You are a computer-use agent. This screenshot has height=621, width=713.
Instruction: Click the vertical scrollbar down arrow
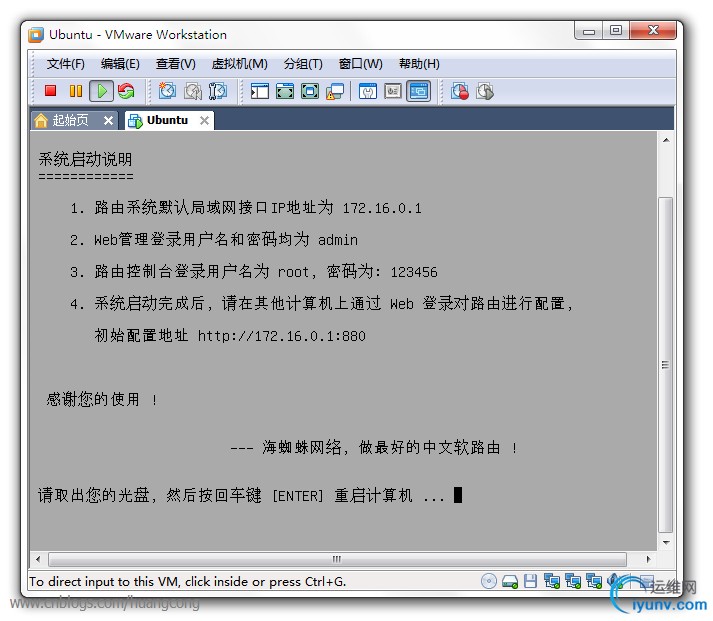coord(666,542)
